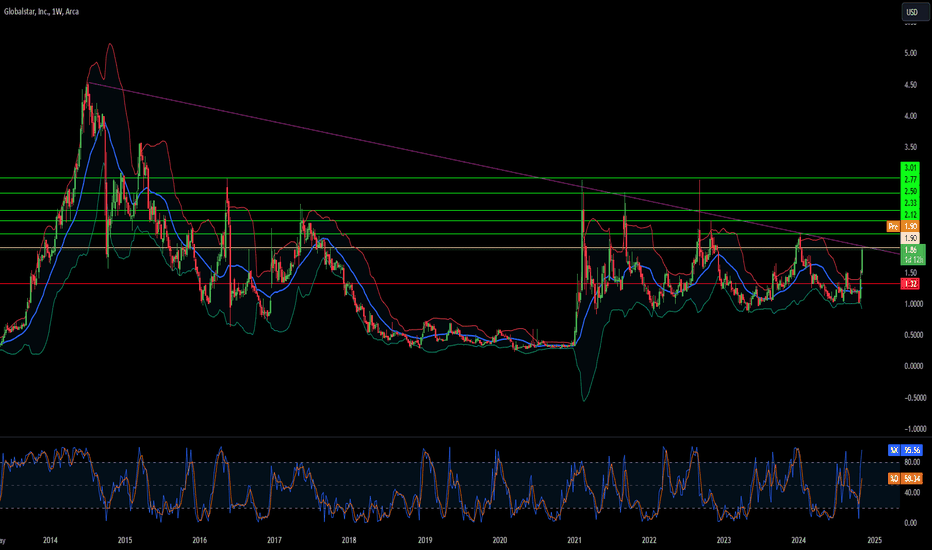Click the green 3.01 price label
The width and height of the screenshot is (932, 550).
pyautogui.click(x=910, y=168)
